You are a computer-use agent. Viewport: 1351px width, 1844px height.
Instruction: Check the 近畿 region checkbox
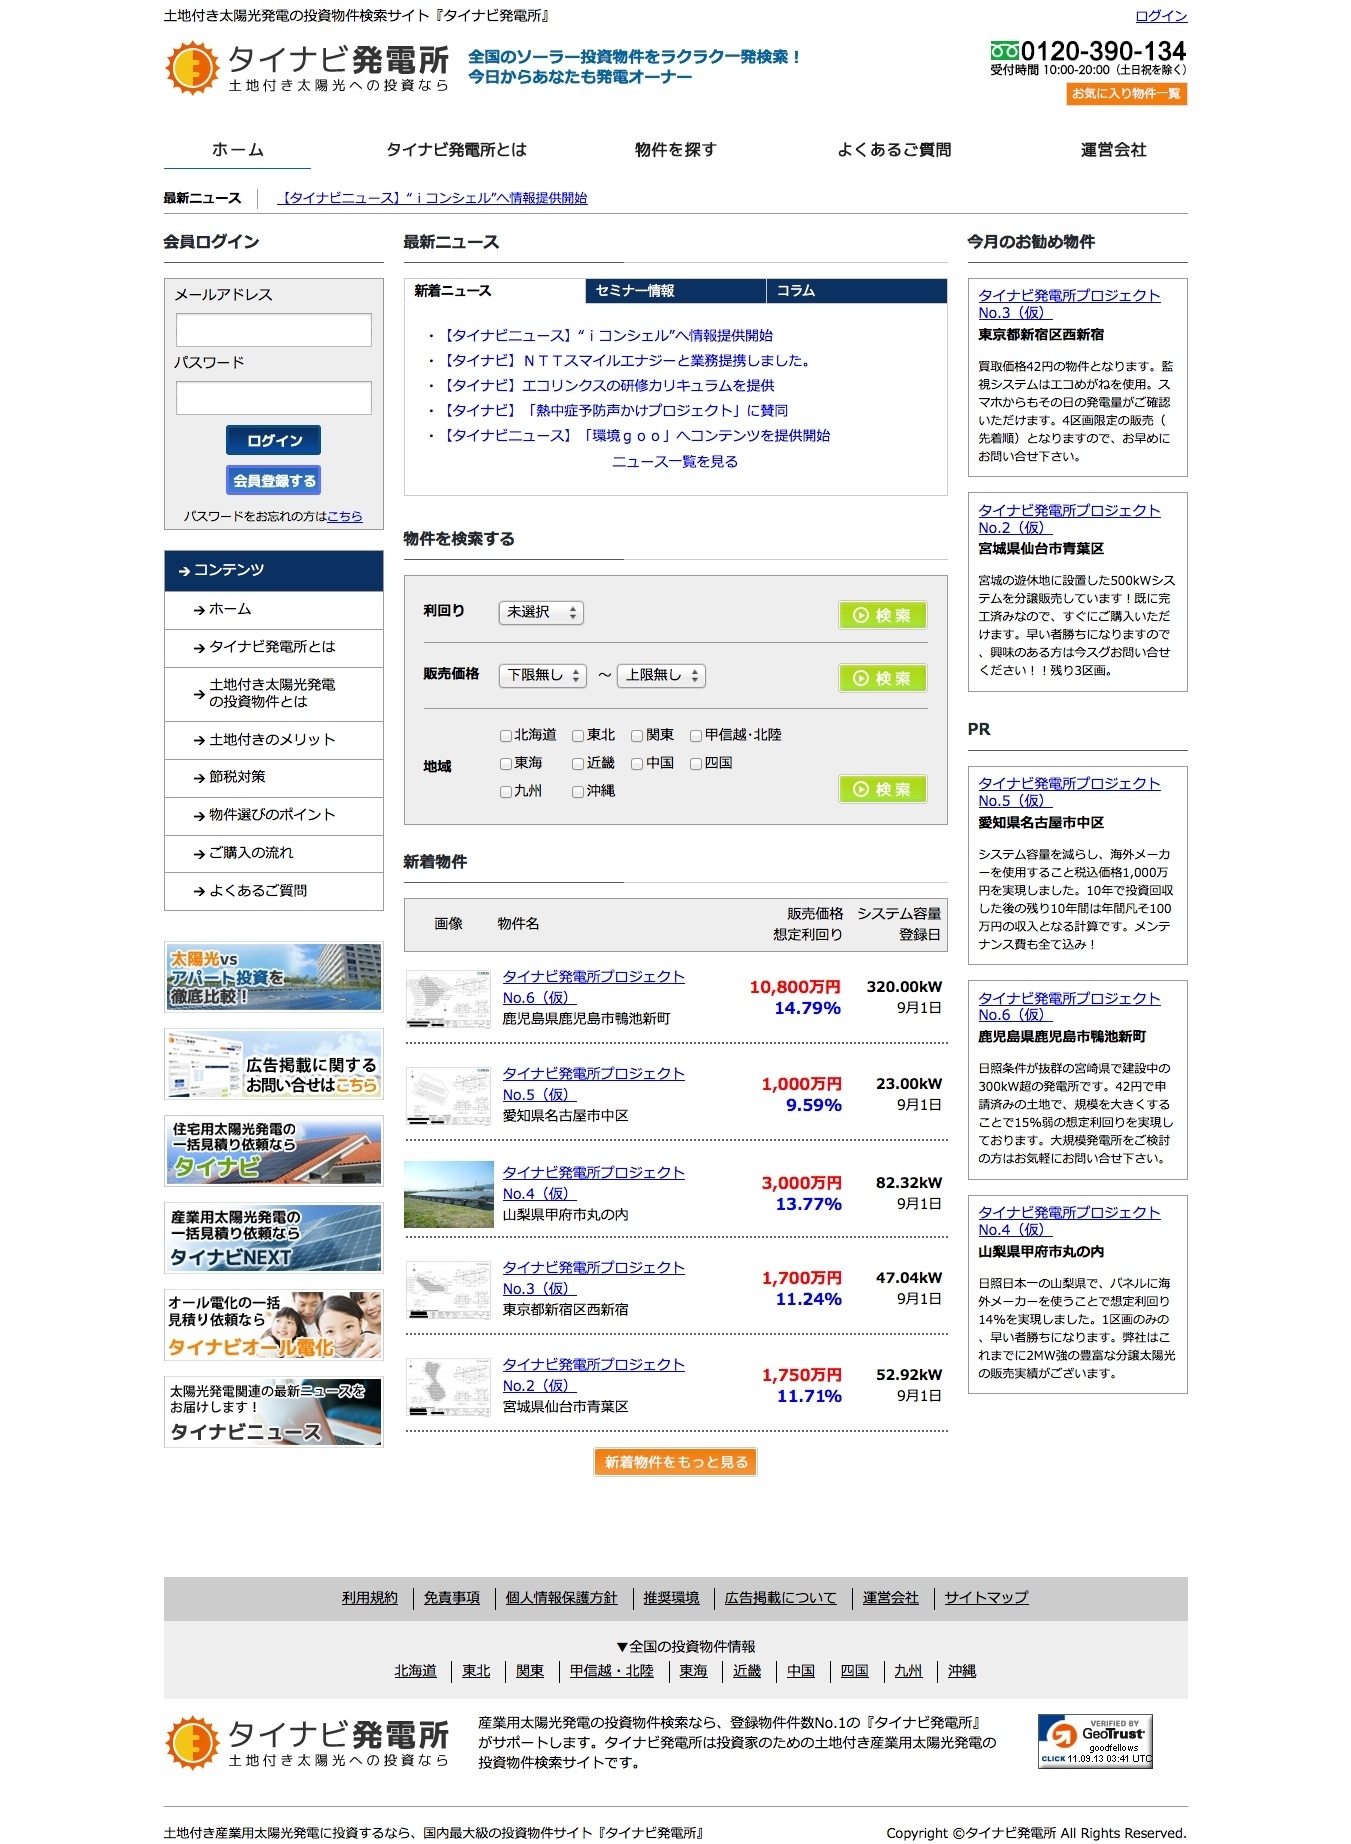[578, 764]
